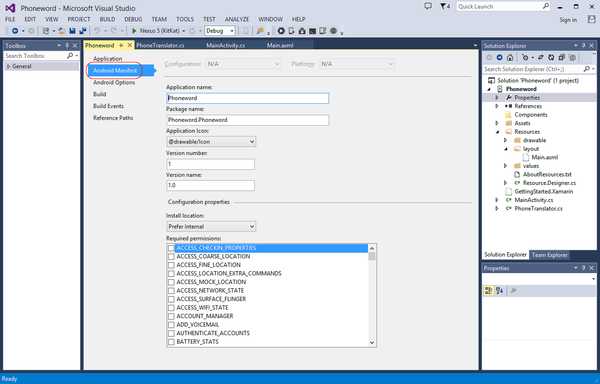Click the Open File toolbar icon
This screenshot has width=600, height=384.
point(61,31)
